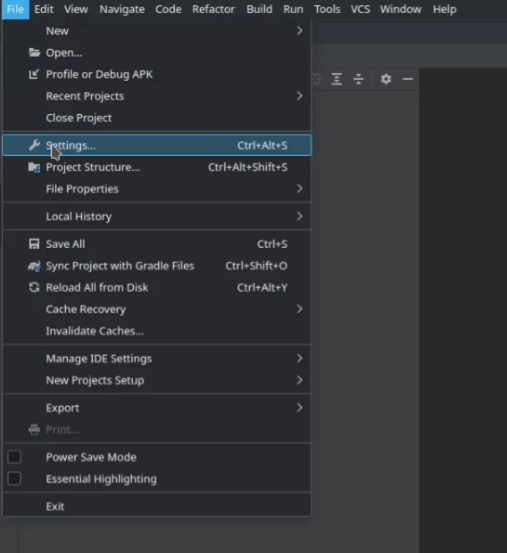Click the Reload All from Disk icon
The image size is (507, 553).
(x=34, y=287)
